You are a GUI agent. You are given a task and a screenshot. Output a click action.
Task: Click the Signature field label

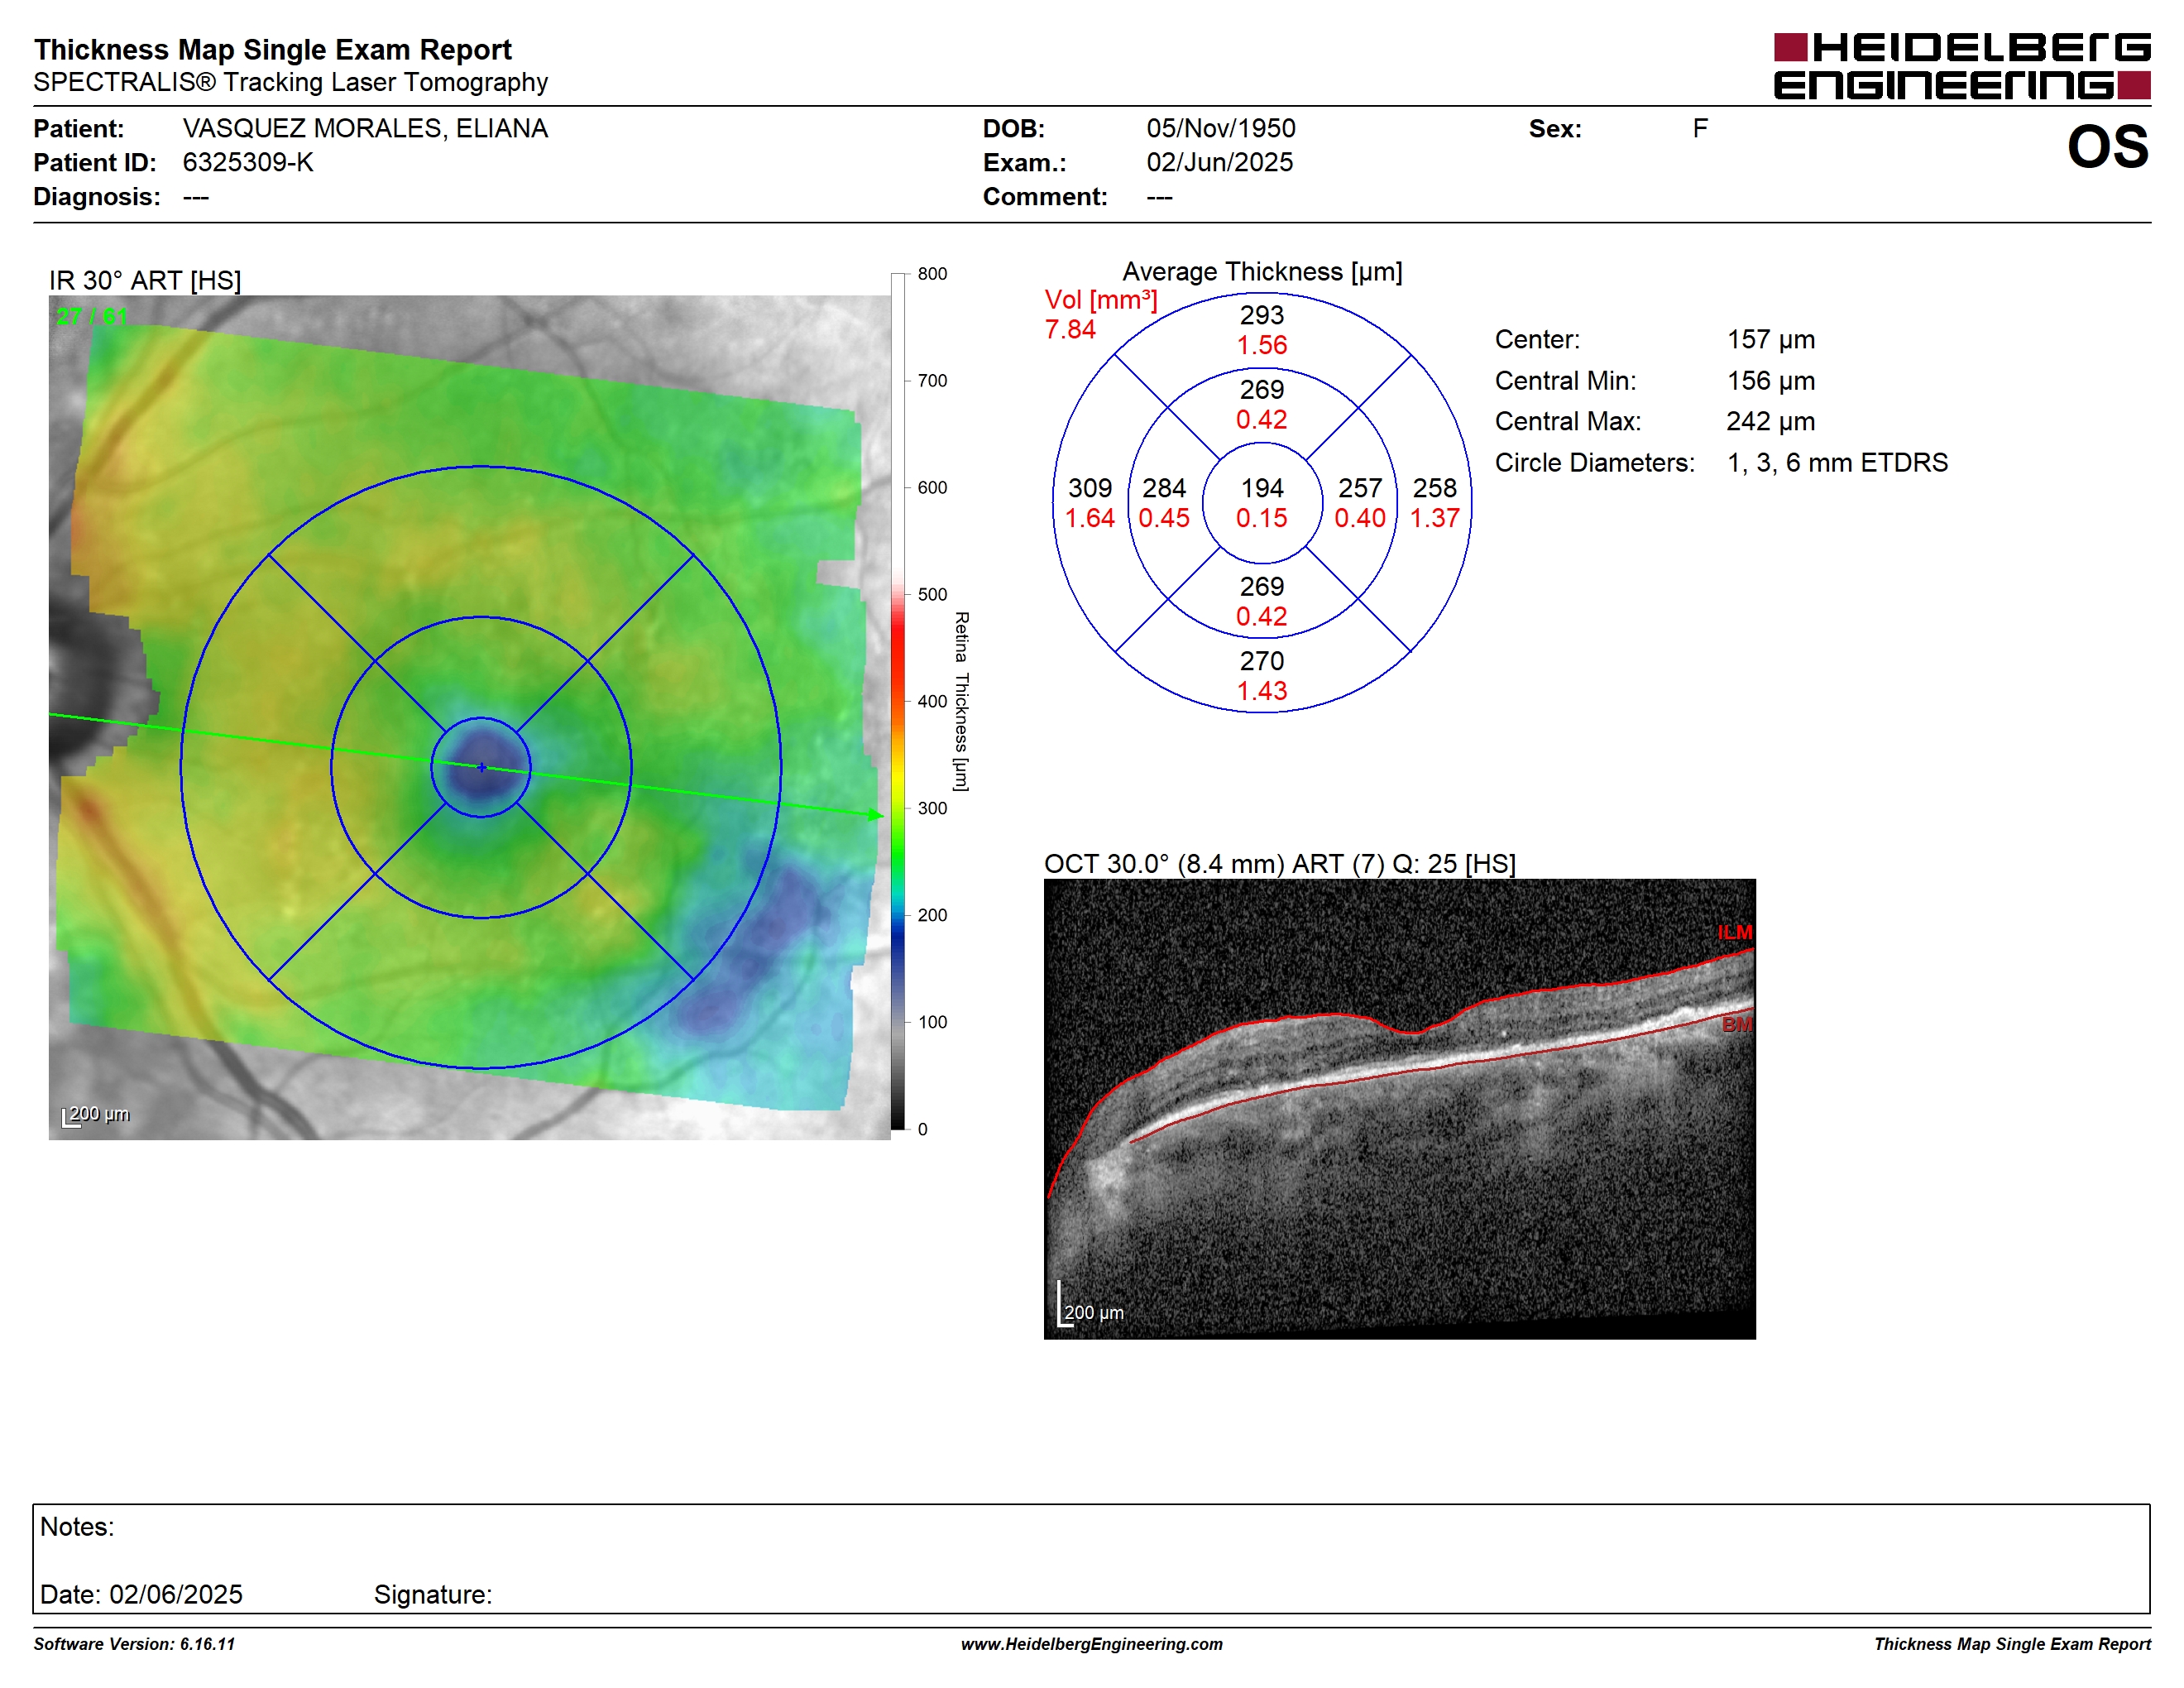coord(433,1595)
